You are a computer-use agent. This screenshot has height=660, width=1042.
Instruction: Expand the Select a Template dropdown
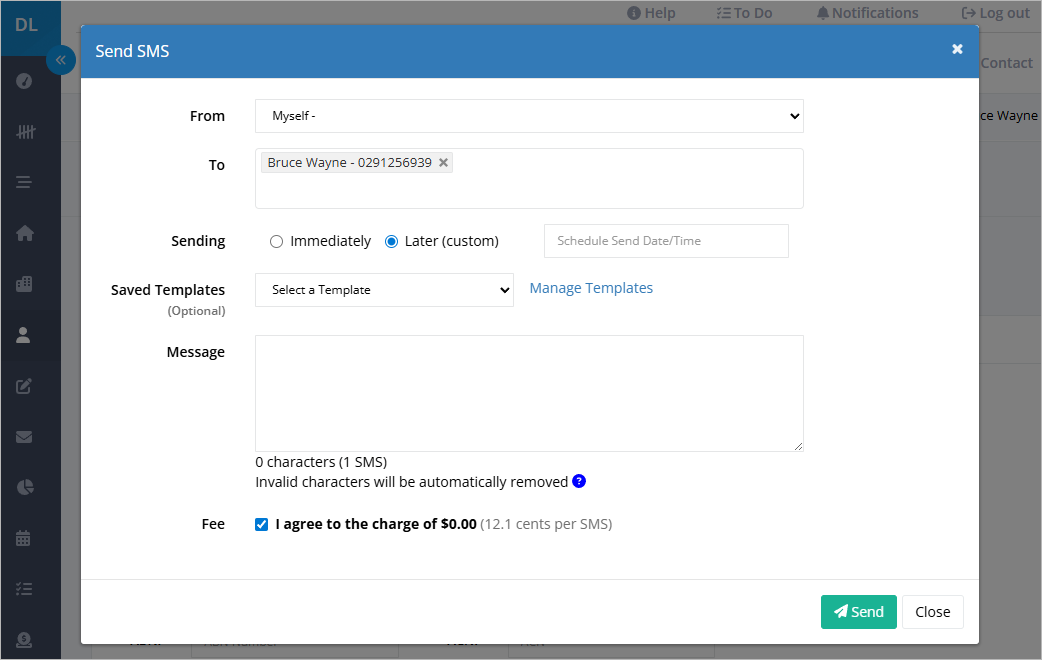[x=384, y=290]
